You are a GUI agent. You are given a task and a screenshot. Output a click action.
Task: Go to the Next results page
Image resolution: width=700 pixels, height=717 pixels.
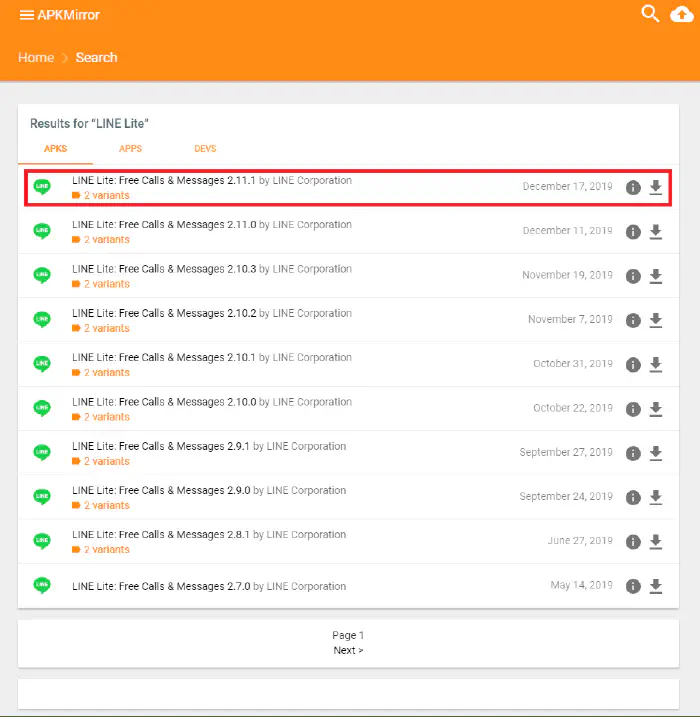(x=348, y=650)
